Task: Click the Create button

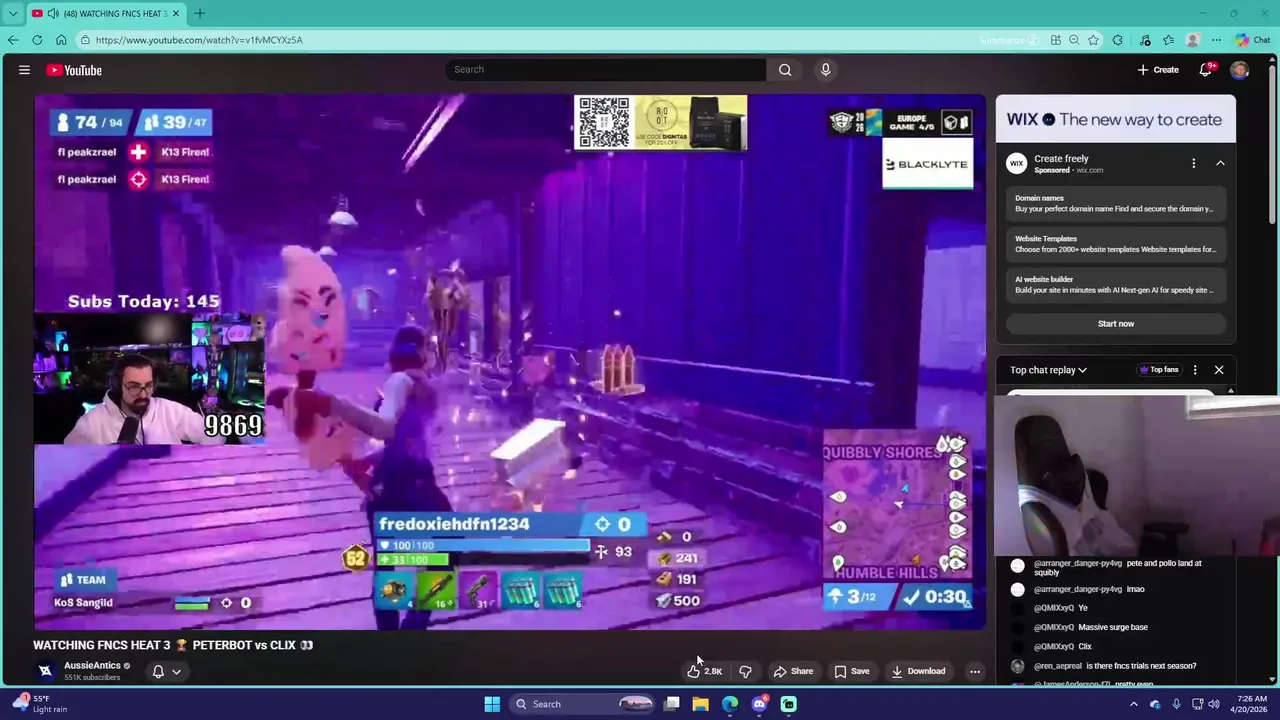Action: [x=1158, y=70]
